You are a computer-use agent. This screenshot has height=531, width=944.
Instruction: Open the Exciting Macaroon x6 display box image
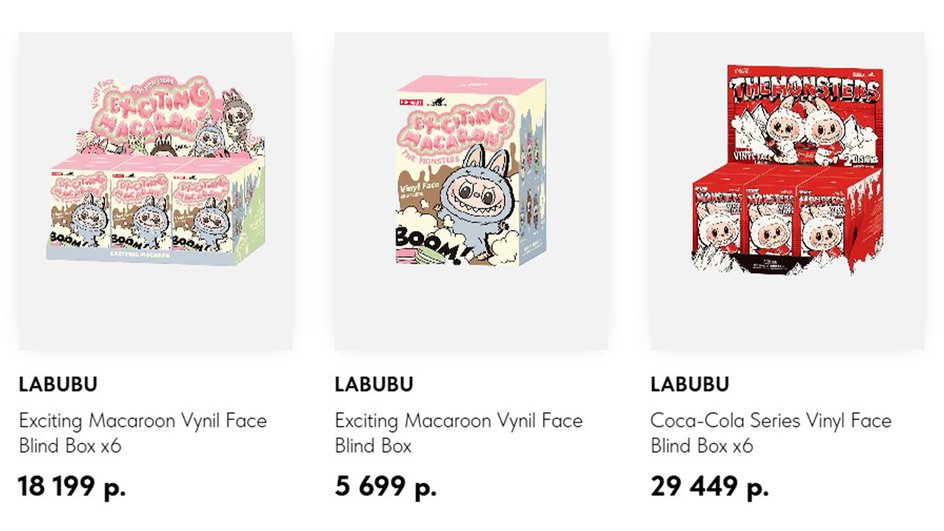point(155,191)
